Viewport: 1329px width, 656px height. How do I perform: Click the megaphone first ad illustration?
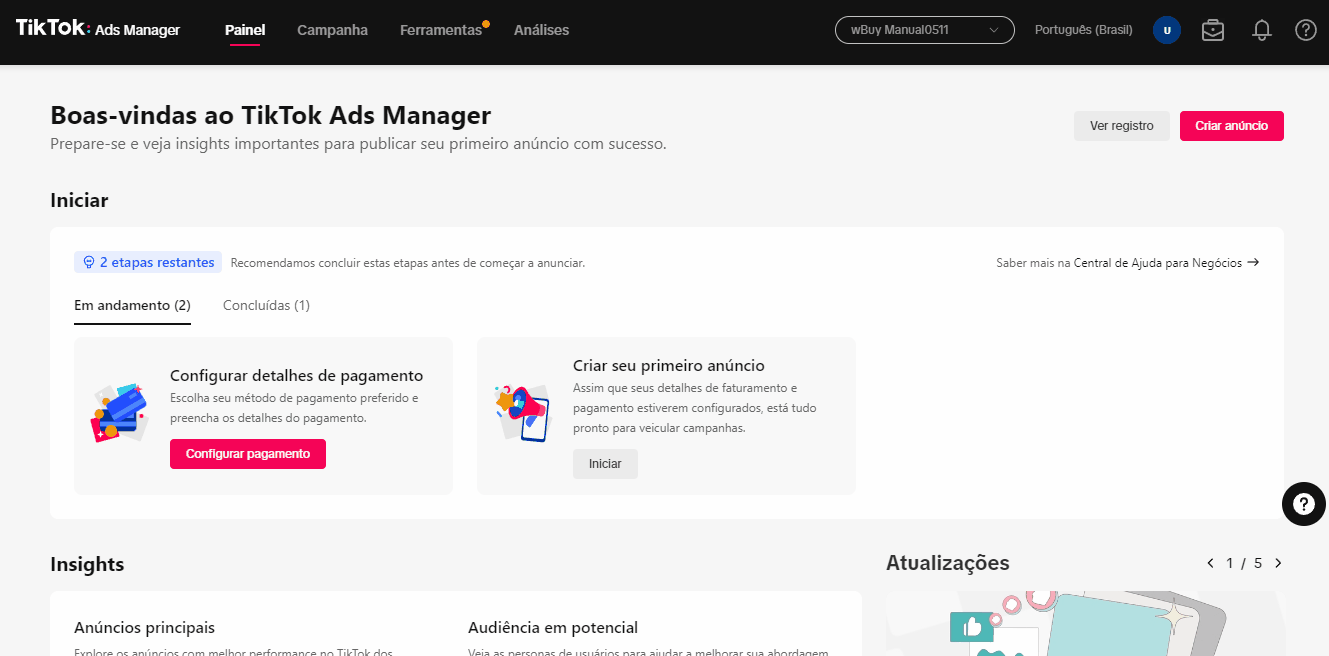coord(523,413)
